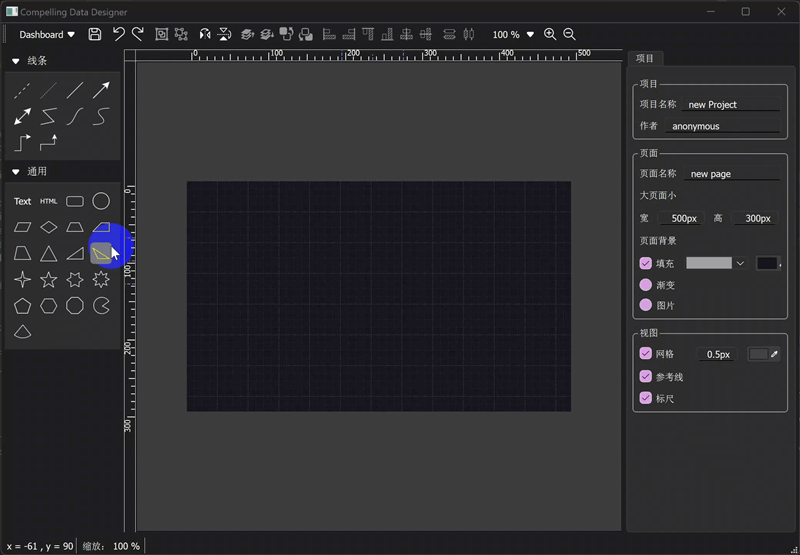Redo the last undone action
Viewport: 800px width, 555px height.
(138, 34)
